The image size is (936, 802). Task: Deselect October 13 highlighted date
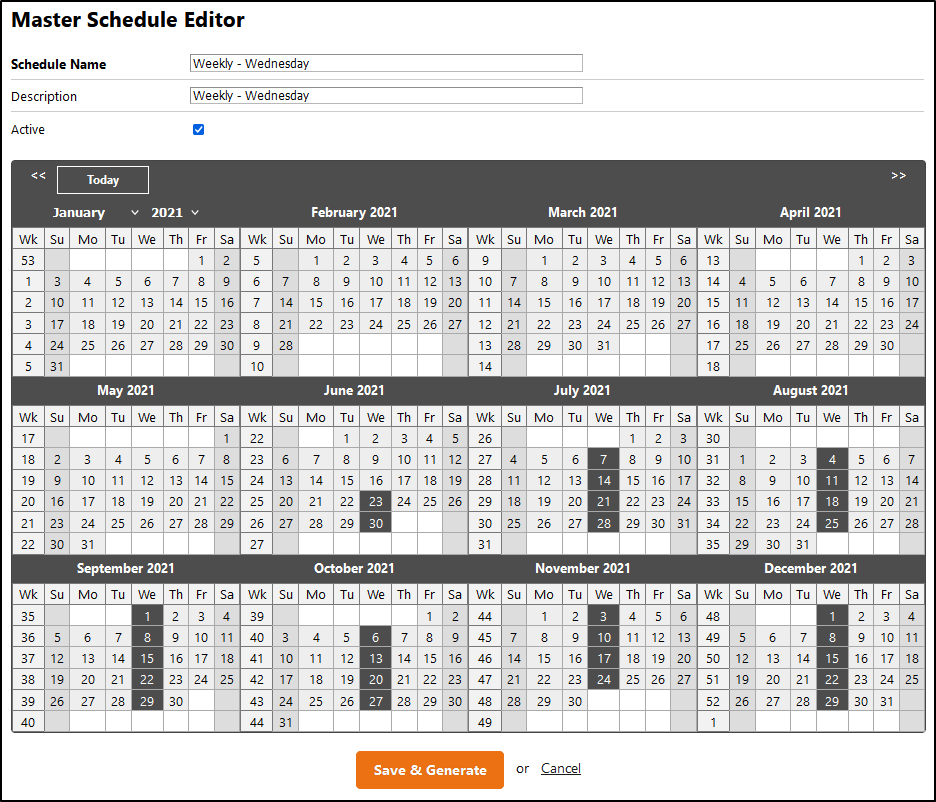[x=375, y=658]
